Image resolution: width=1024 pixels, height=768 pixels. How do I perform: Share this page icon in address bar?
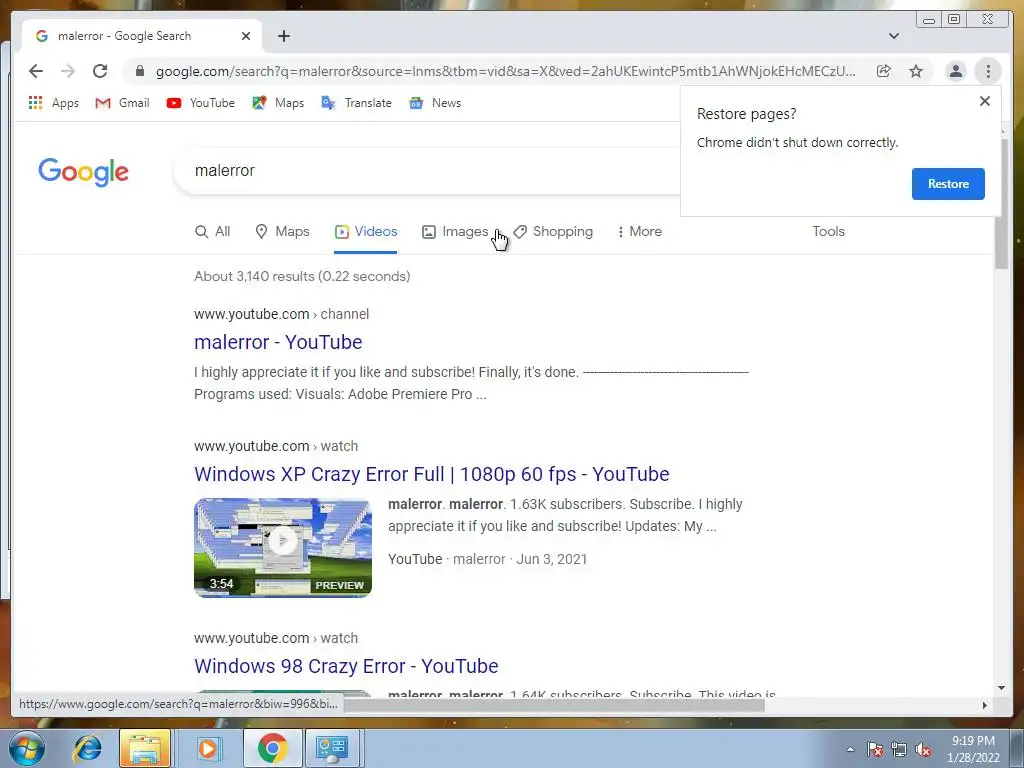pyautogui.click(x=884, y=71)
